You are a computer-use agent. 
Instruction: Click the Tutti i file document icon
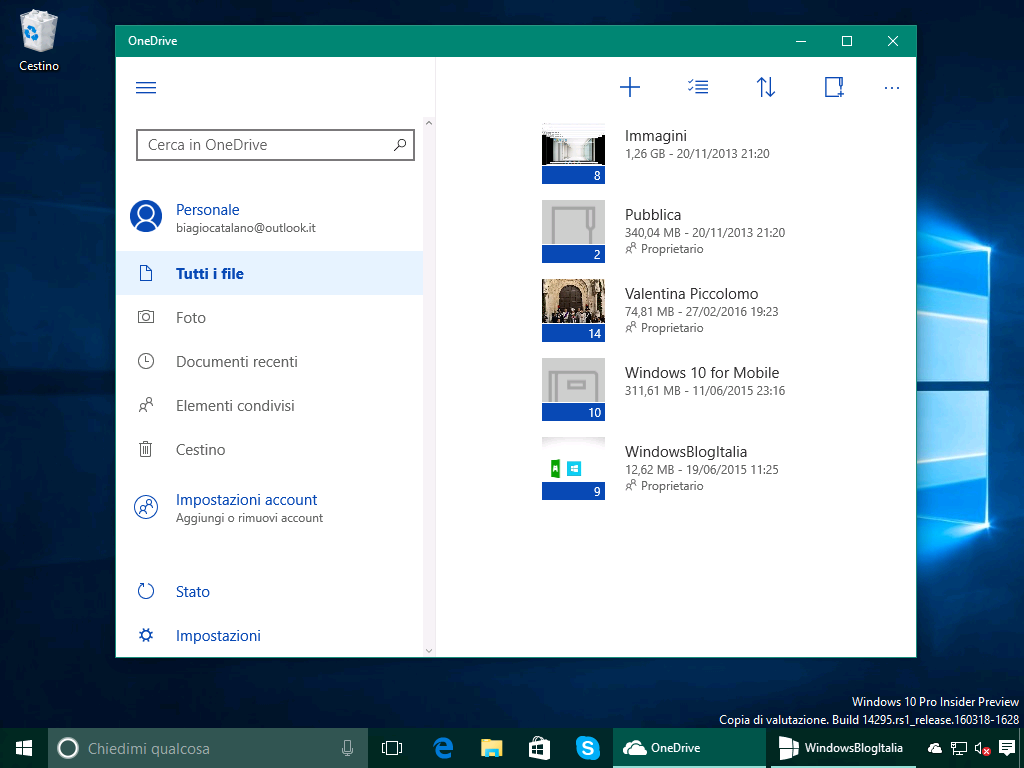coord(146,274)
